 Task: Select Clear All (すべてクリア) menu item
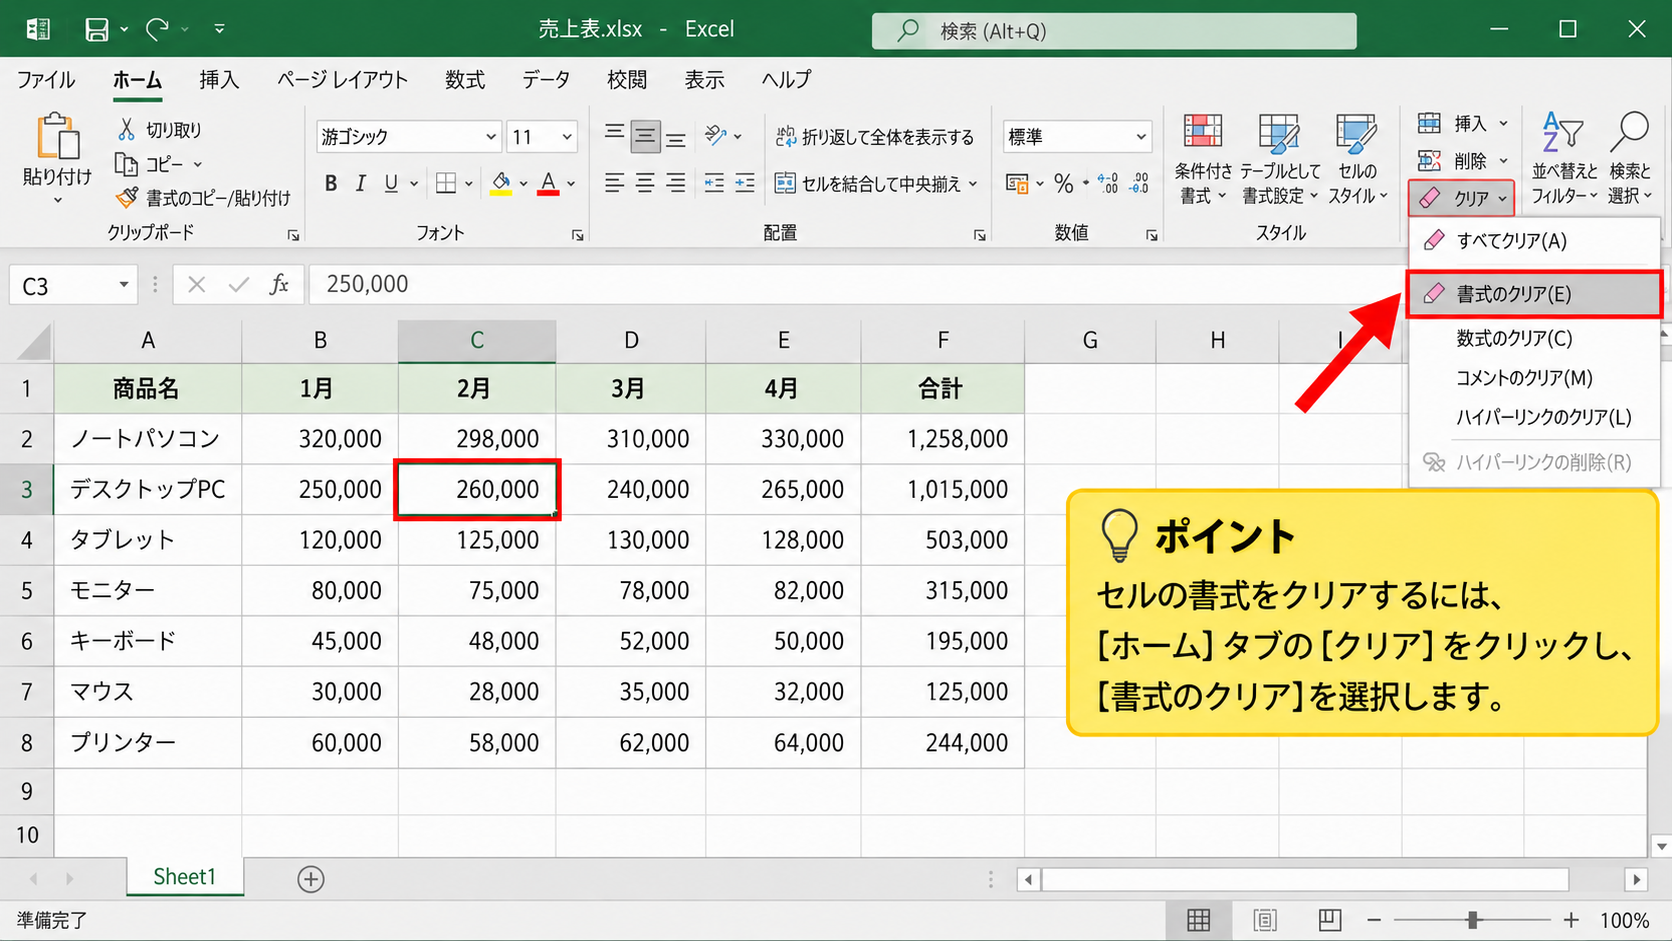(1534, 241)
